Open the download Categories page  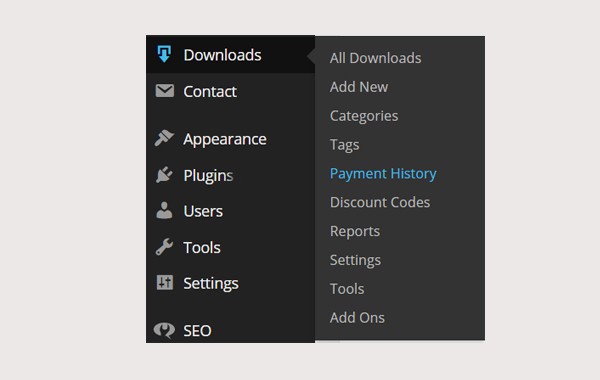(364, 116)
